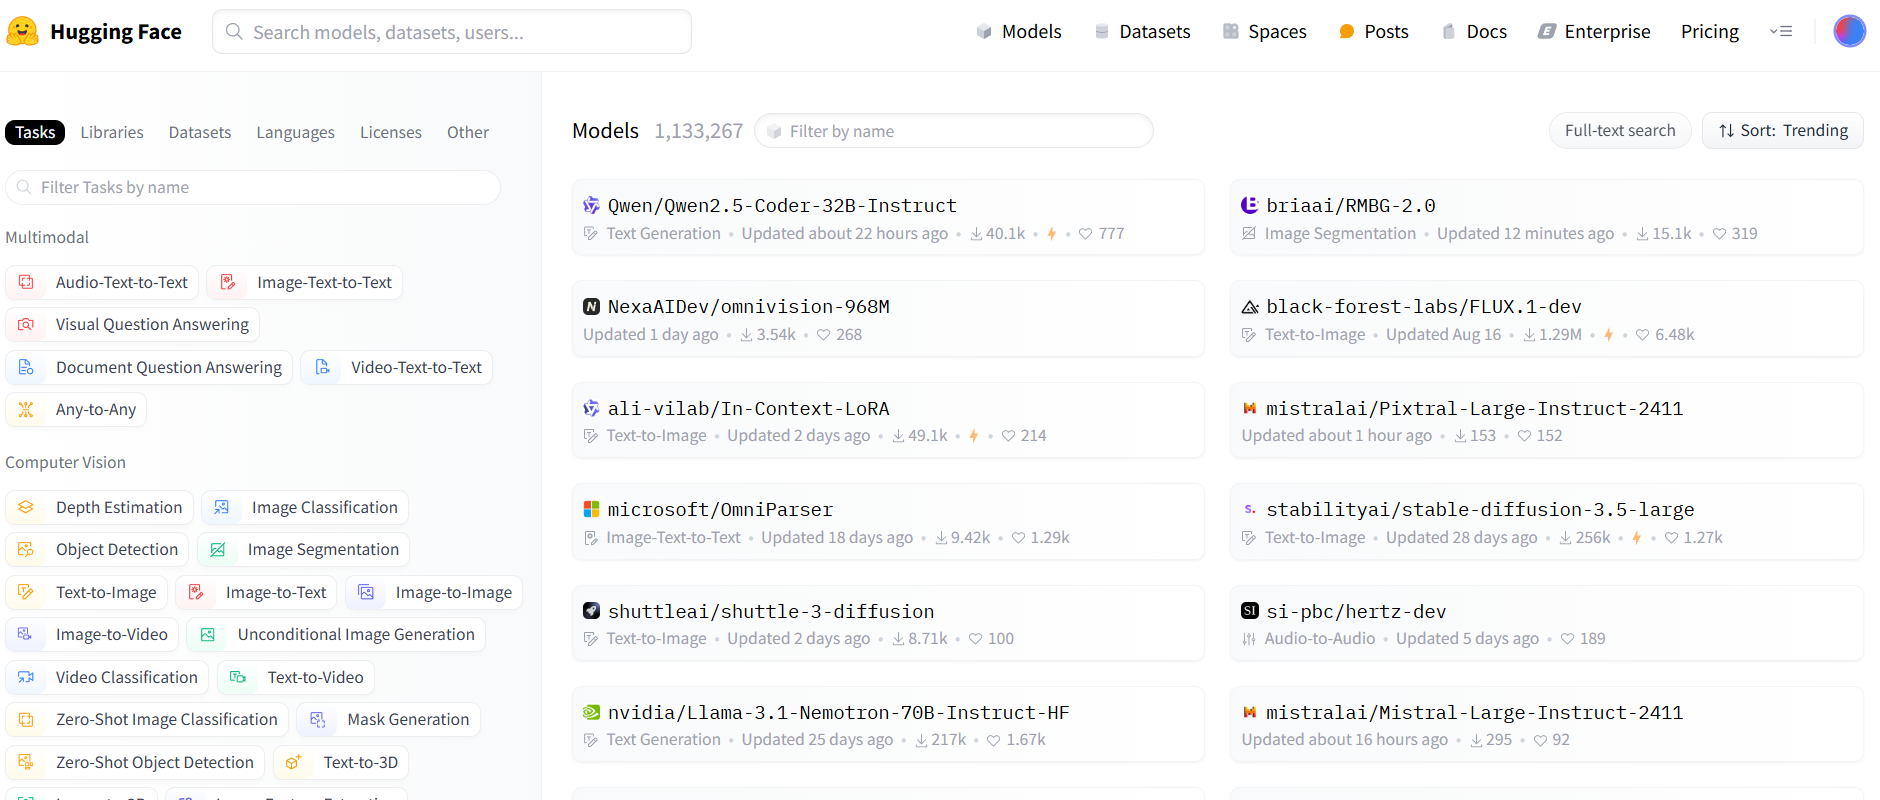1880x800 pixels.
Task: Select the Mask Generation task icon
Action: point(318,720)
